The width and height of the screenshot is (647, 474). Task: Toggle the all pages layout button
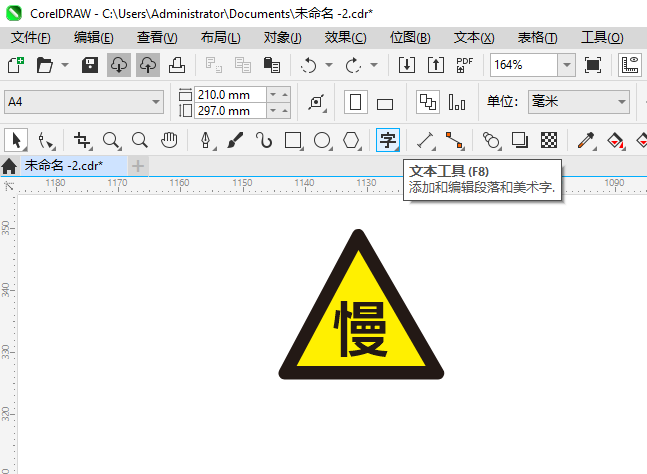[428, 102]
